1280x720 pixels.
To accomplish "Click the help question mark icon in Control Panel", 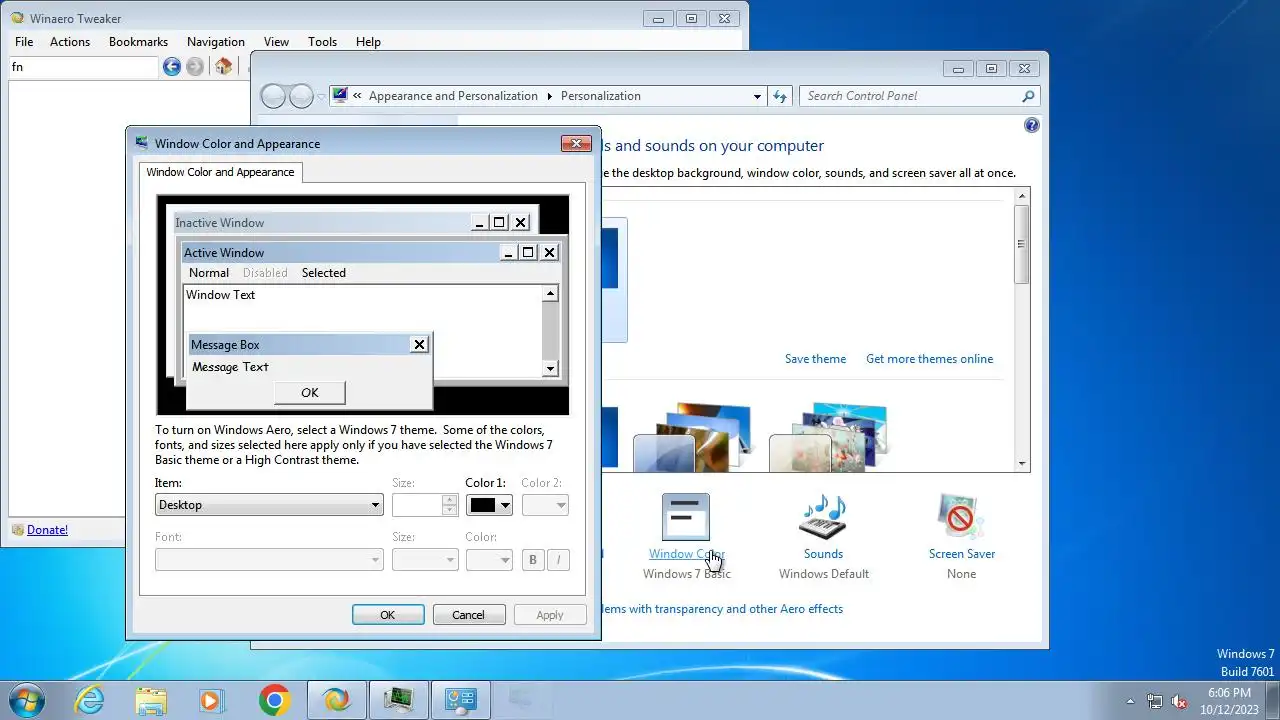I will click(x=1032, y=125).
